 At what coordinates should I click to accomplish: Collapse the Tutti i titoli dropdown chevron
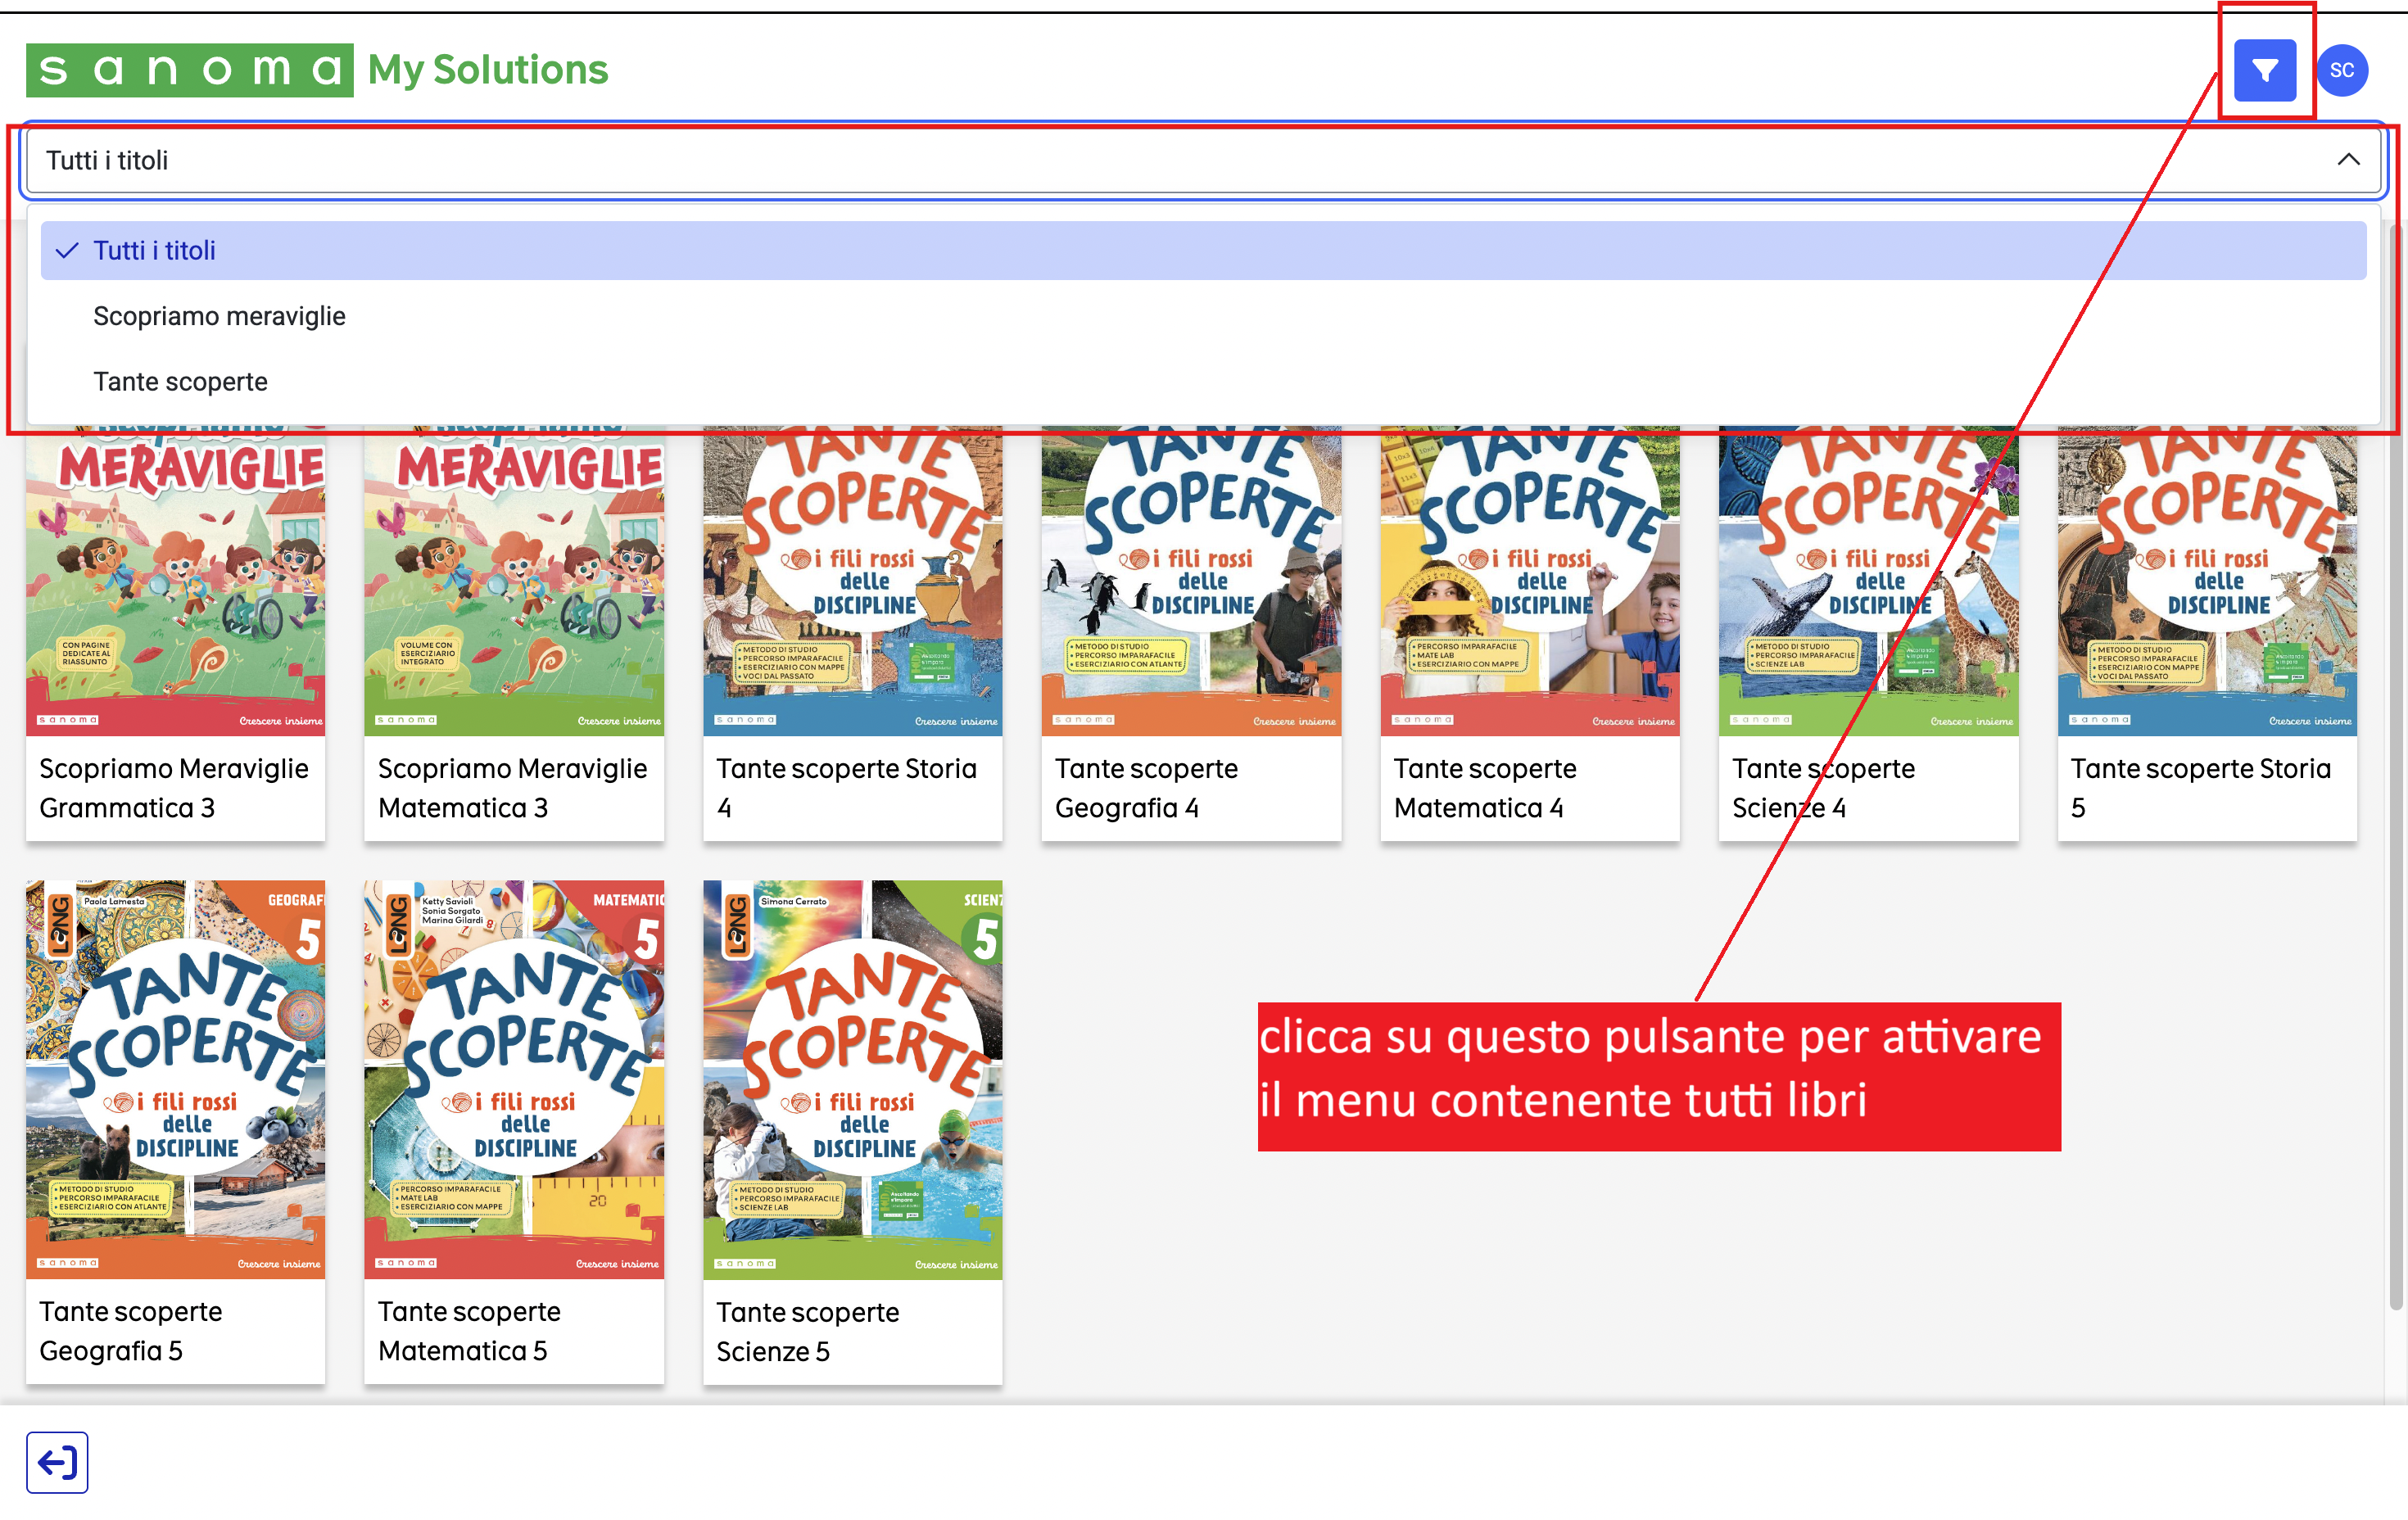(x=2348, y=160)
